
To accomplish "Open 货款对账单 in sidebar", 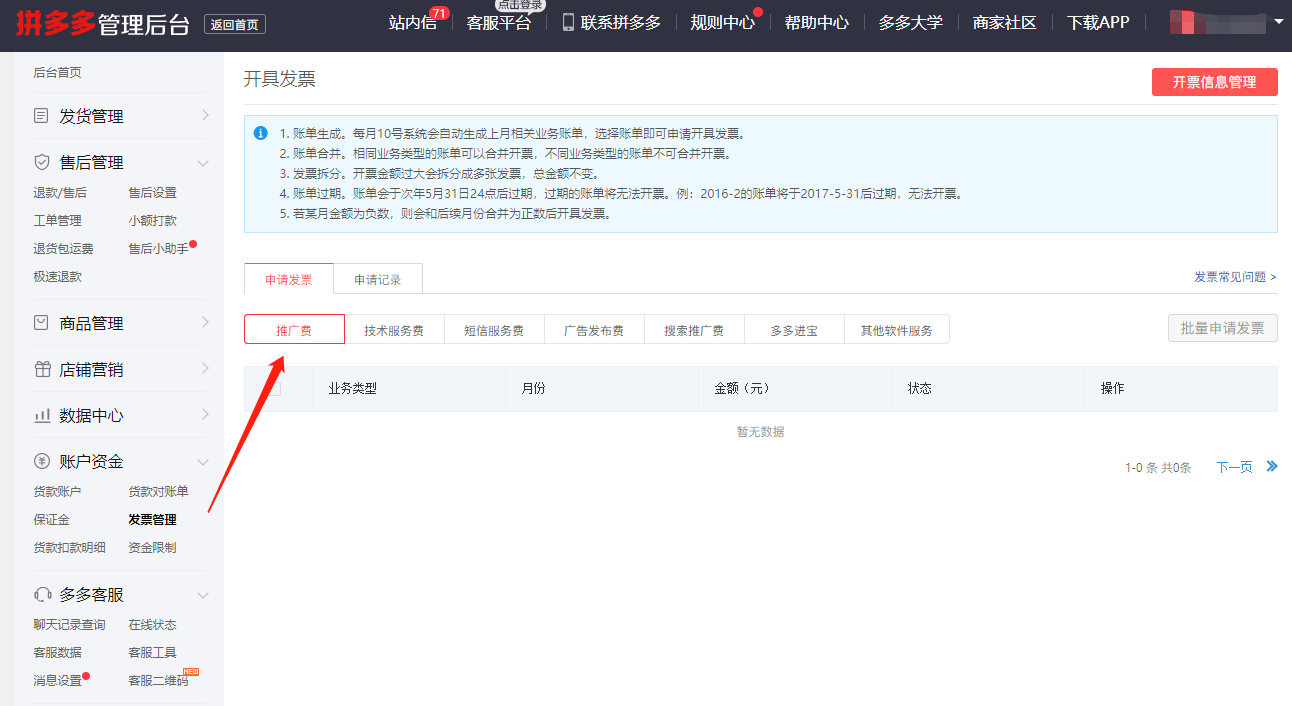I will point(158,491).
